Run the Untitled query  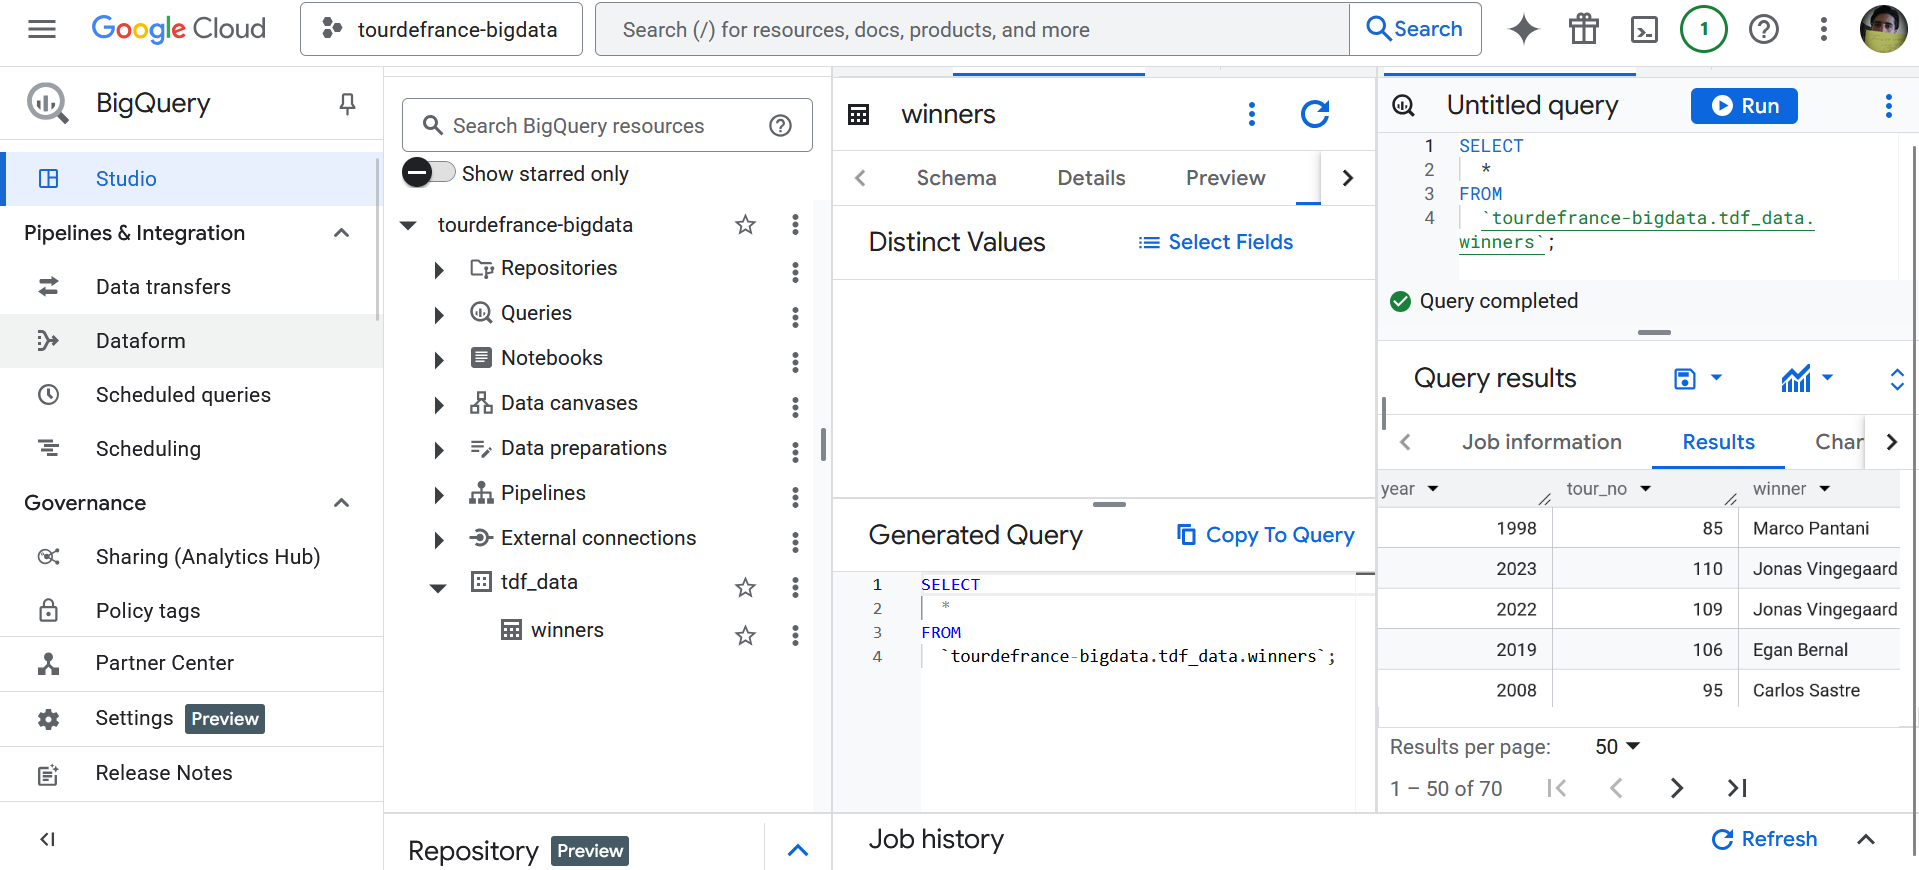click(x=1744, y=106)
